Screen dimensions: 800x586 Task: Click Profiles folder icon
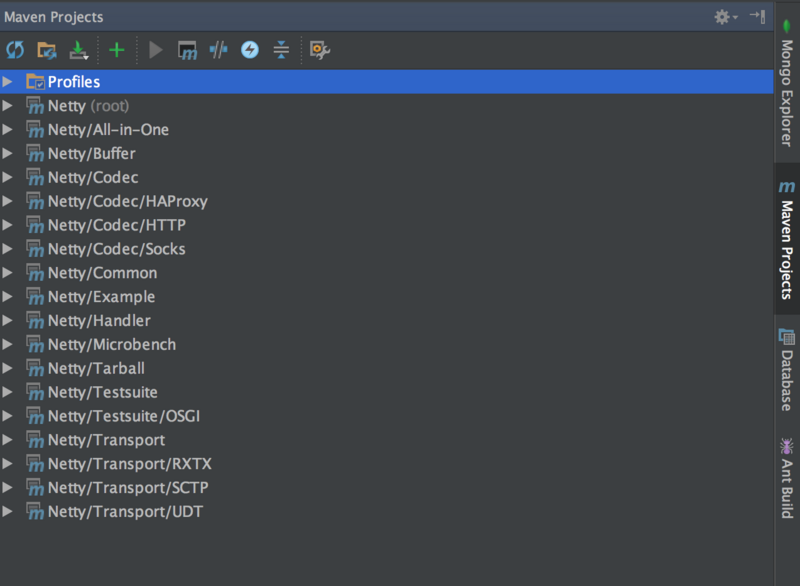(x=35, y=82)
